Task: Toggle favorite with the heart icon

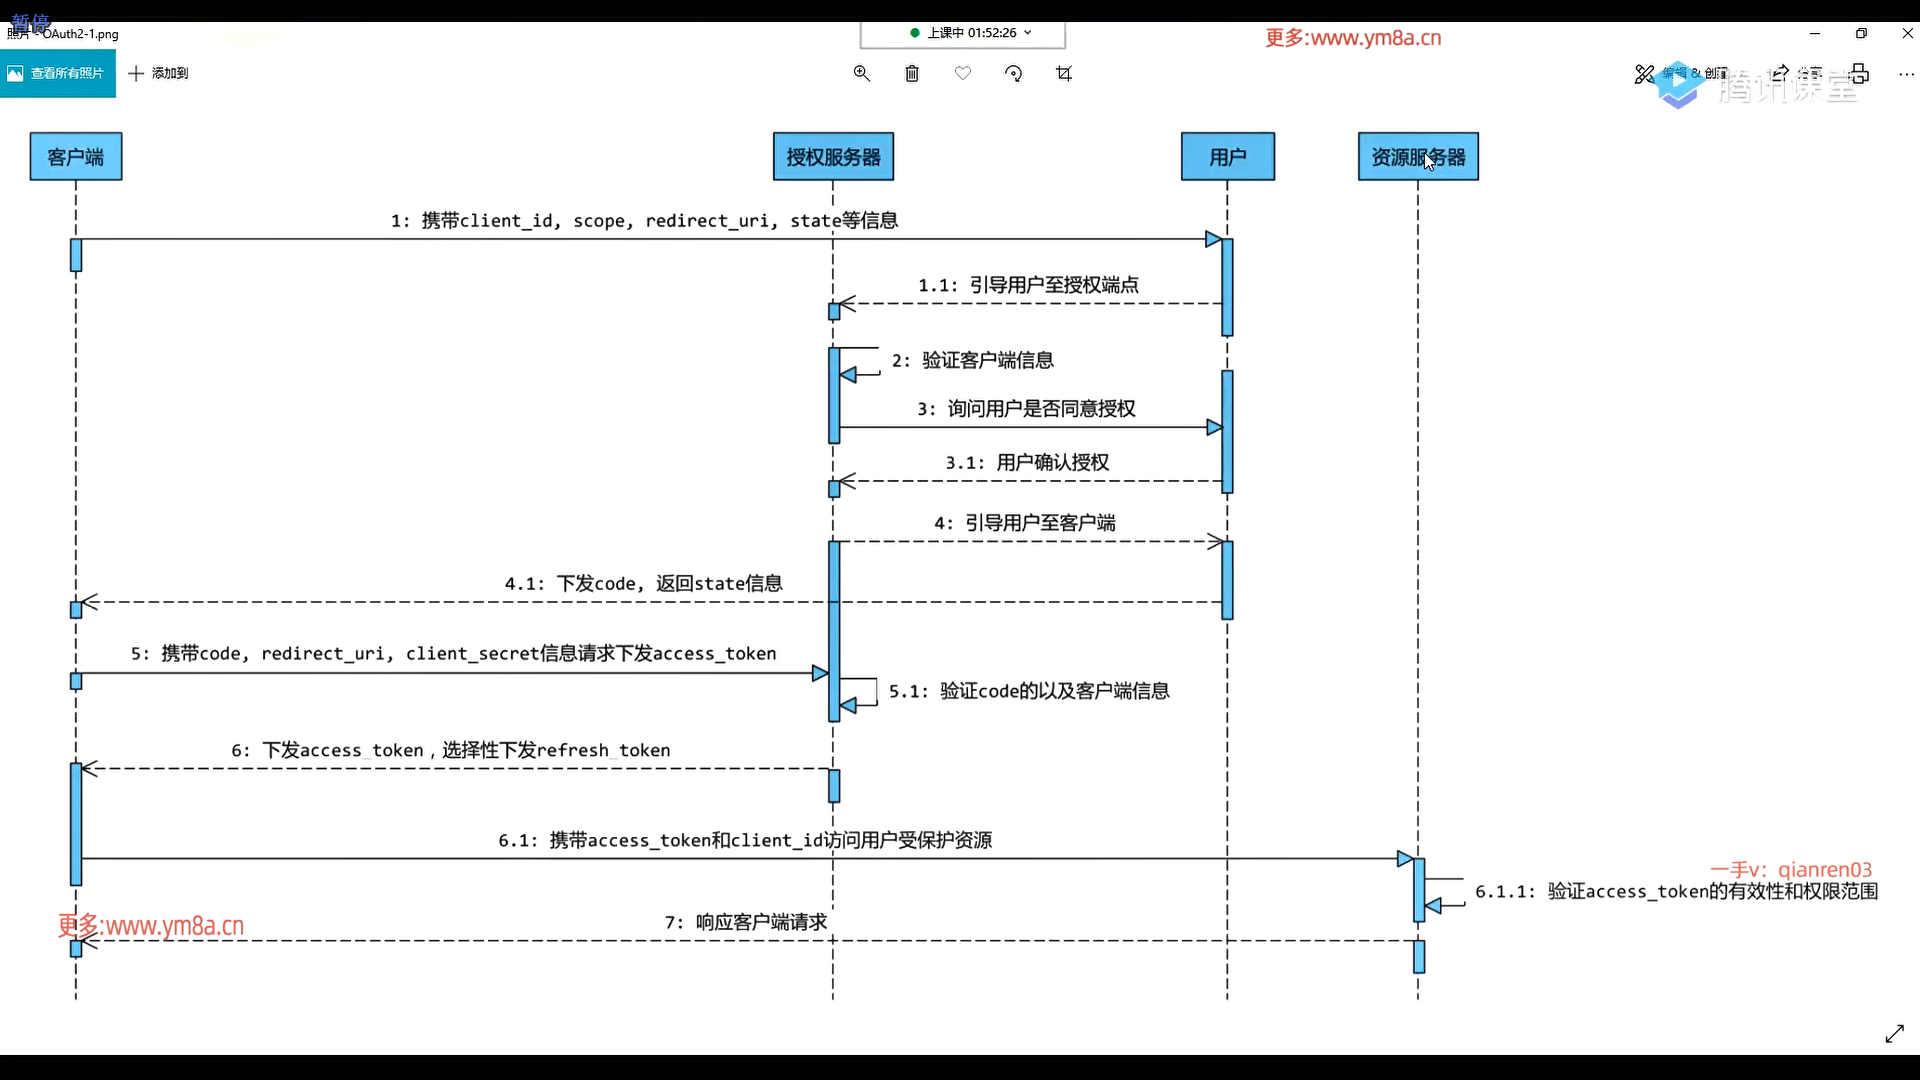Action: click(963, 73)
